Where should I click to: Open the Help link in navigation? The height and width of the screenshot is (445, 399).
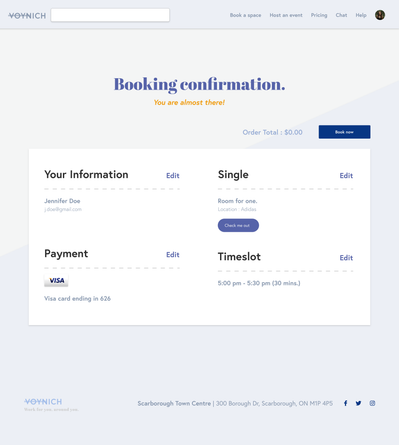coord(361,15)
